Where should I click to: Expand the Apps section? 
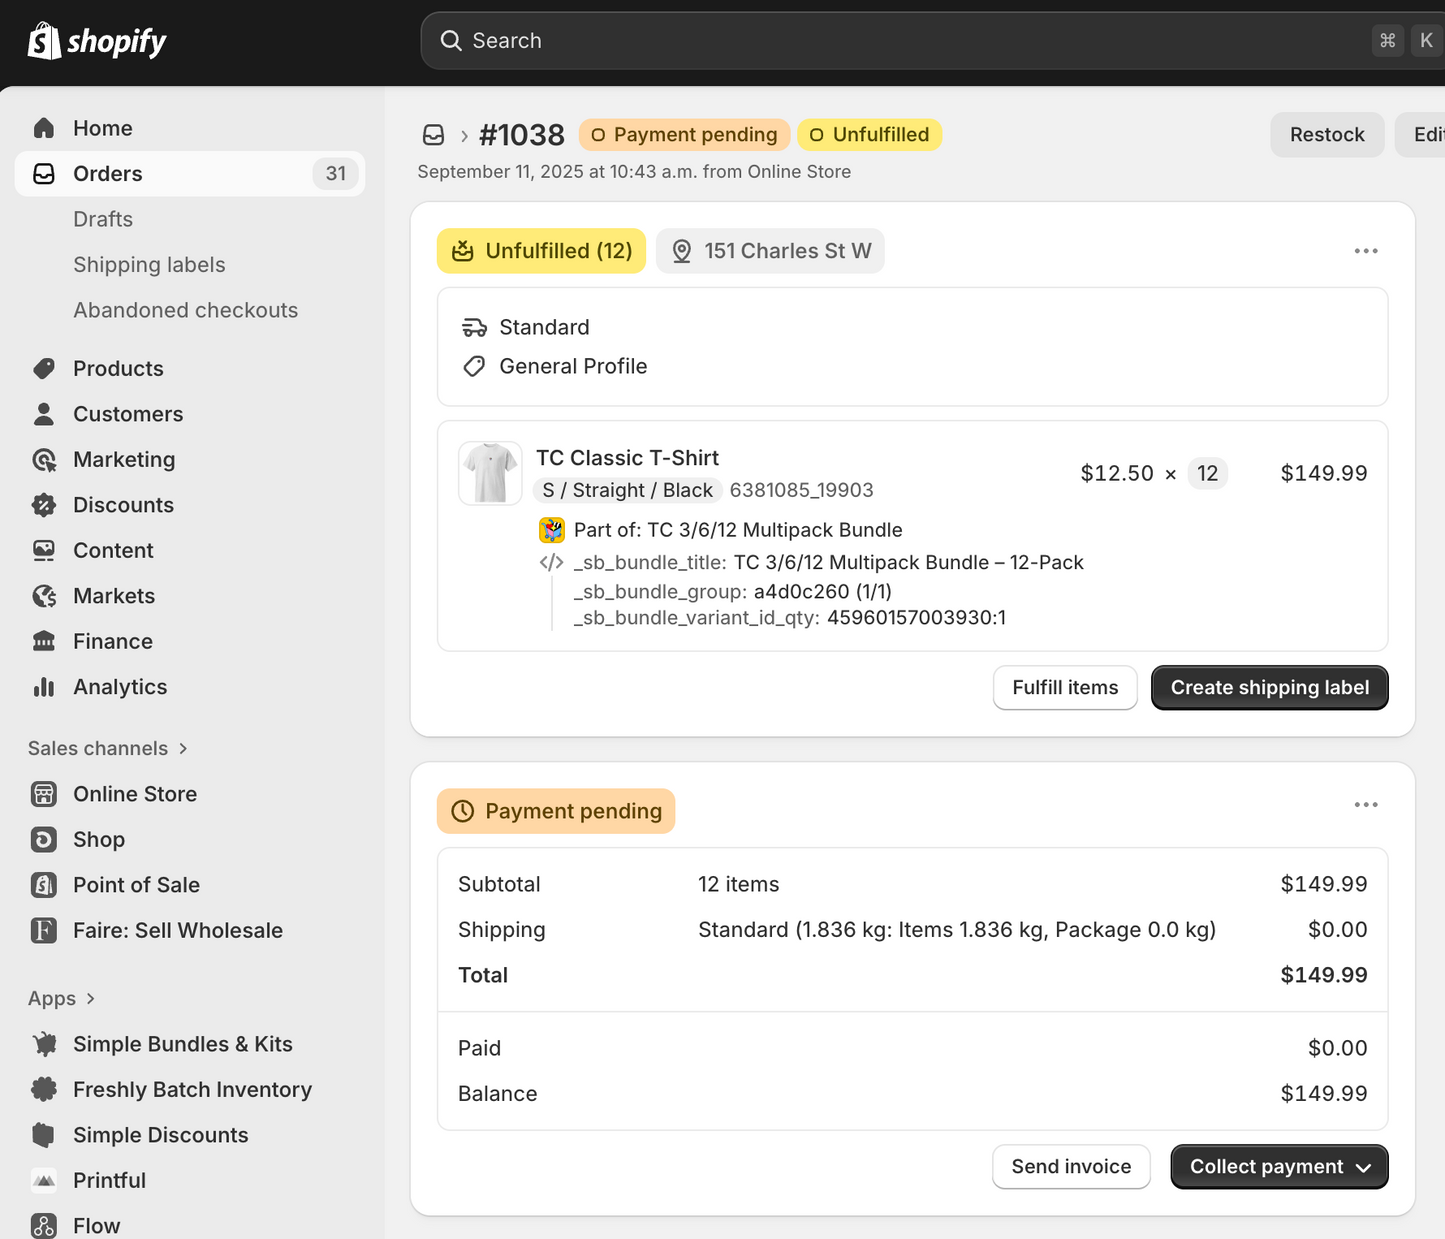(62, 999)
